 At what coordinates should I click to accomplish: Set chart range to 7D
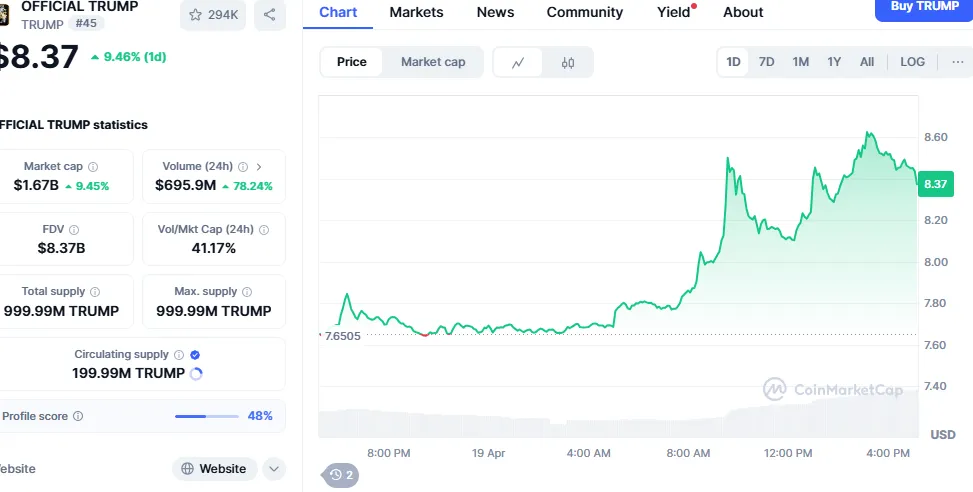tap(766, 62)
